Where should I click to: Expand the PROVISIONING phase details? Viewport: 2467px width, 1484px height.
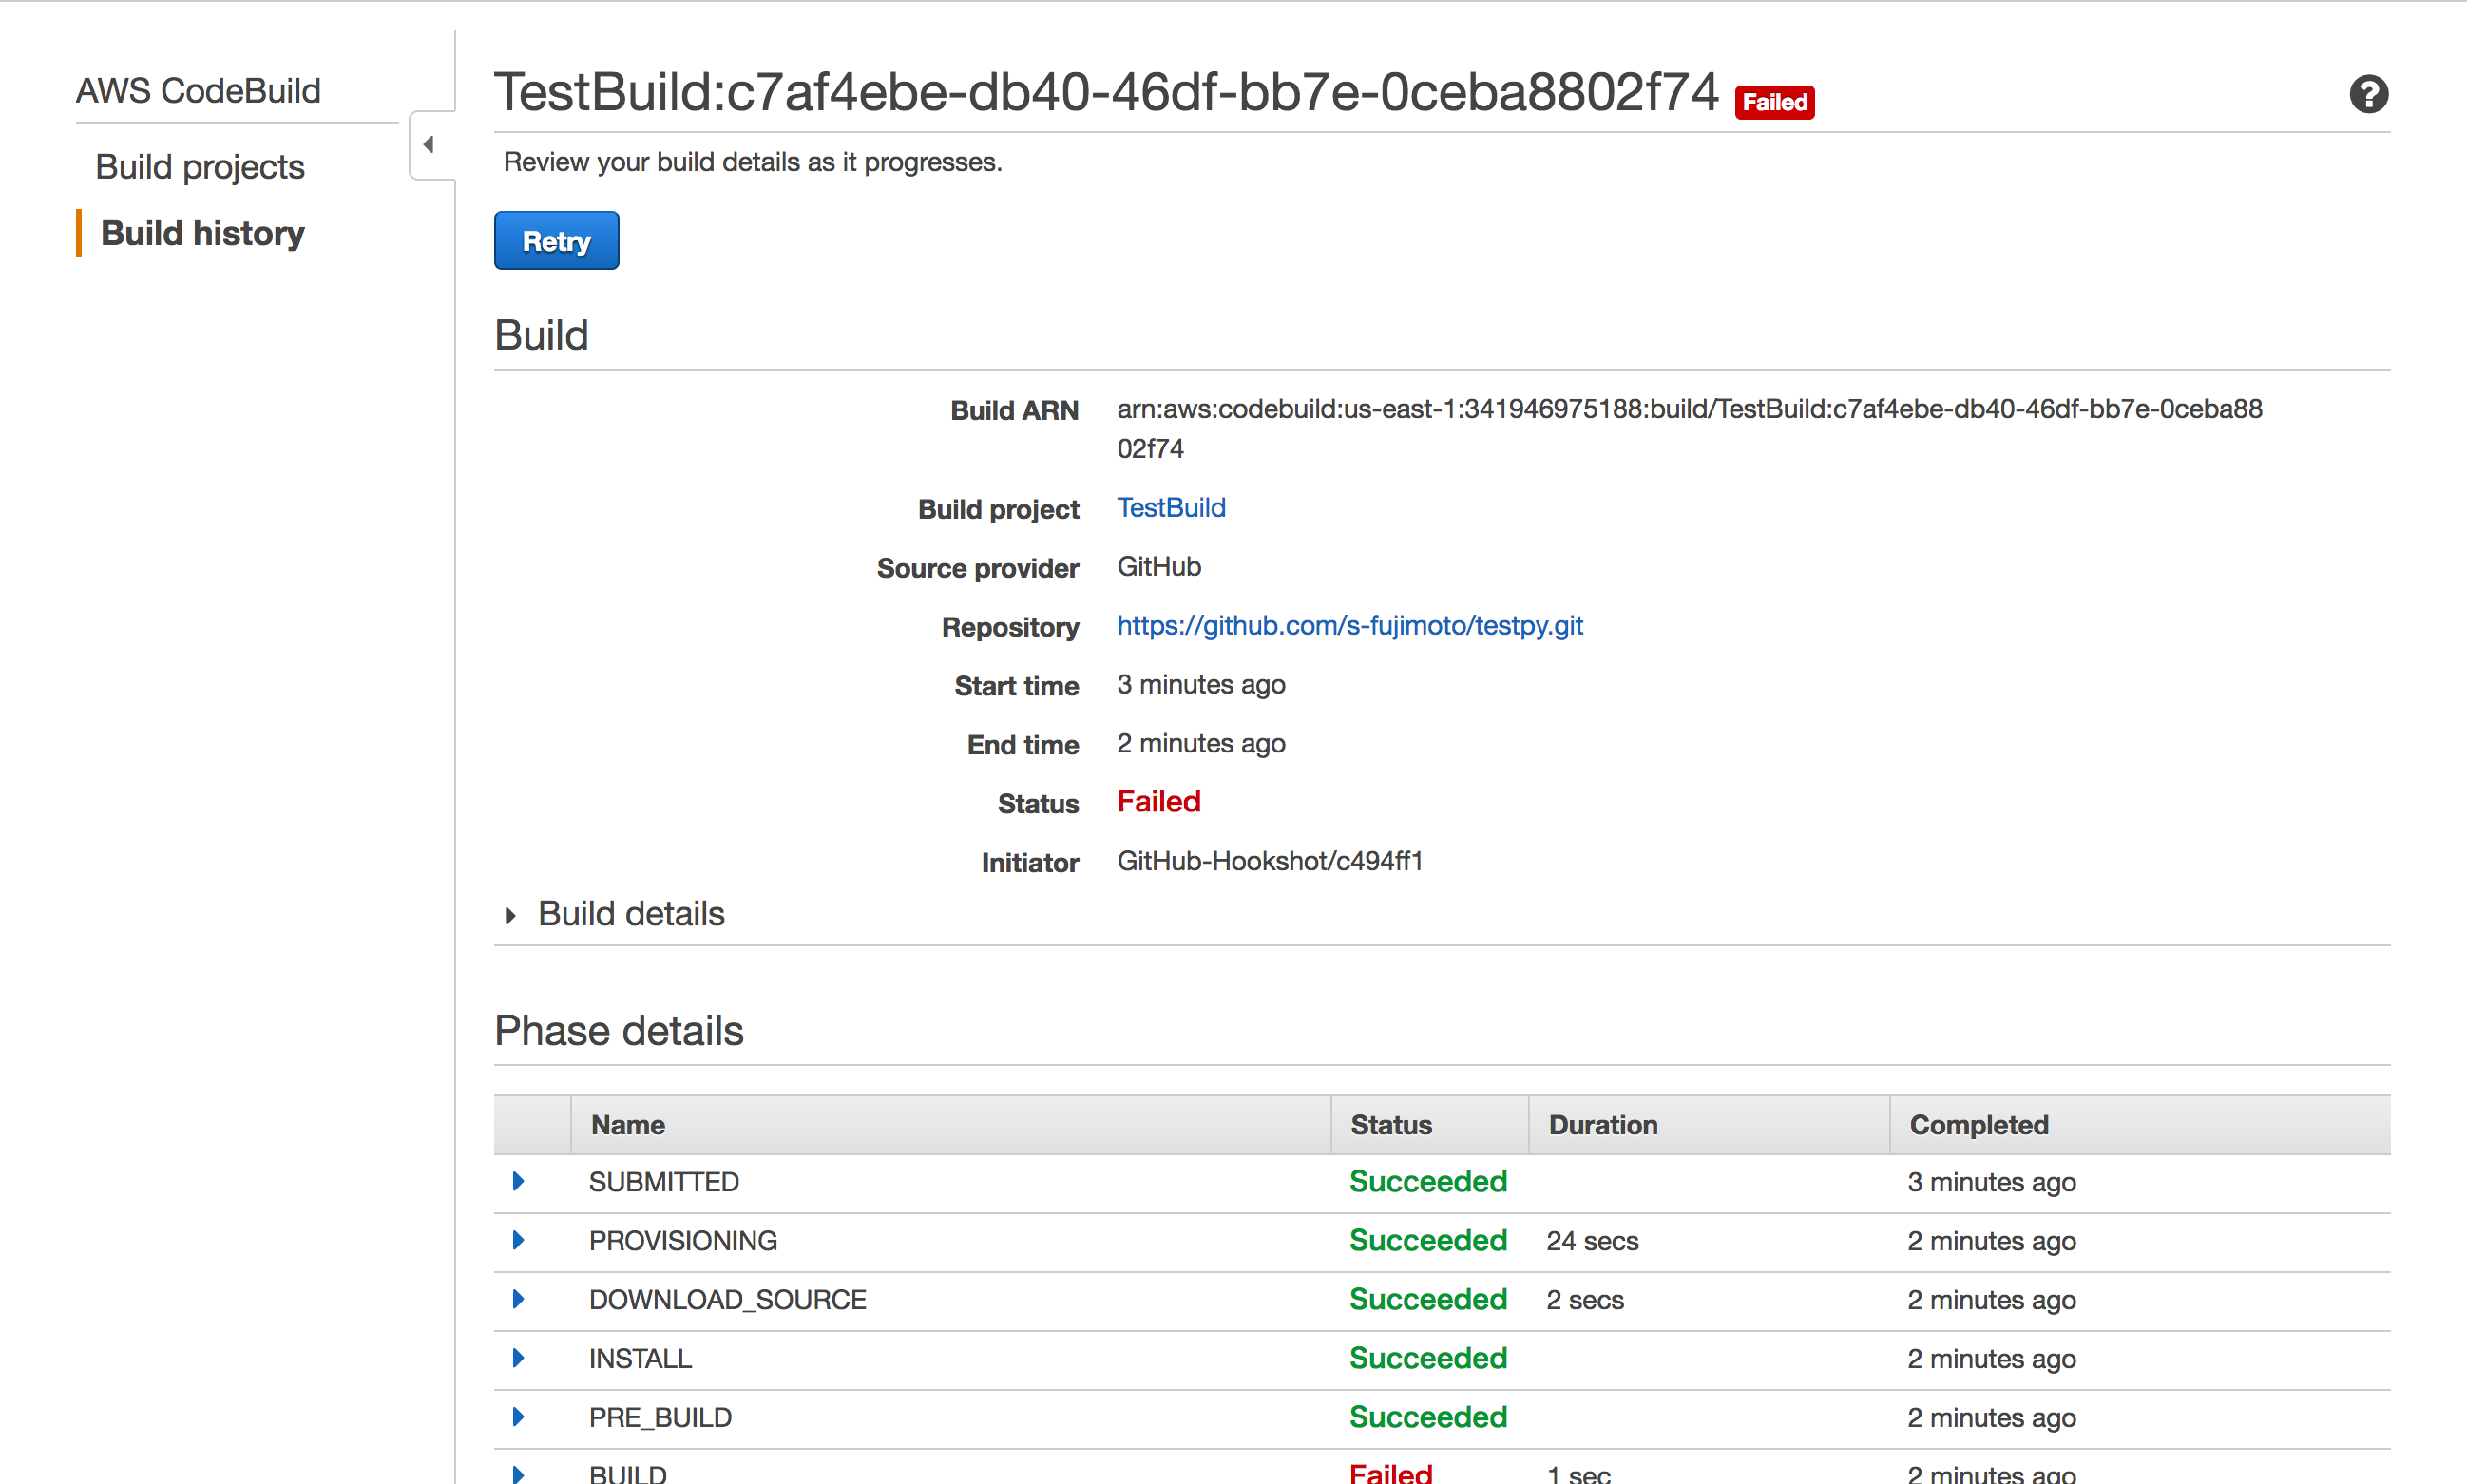517,1240
